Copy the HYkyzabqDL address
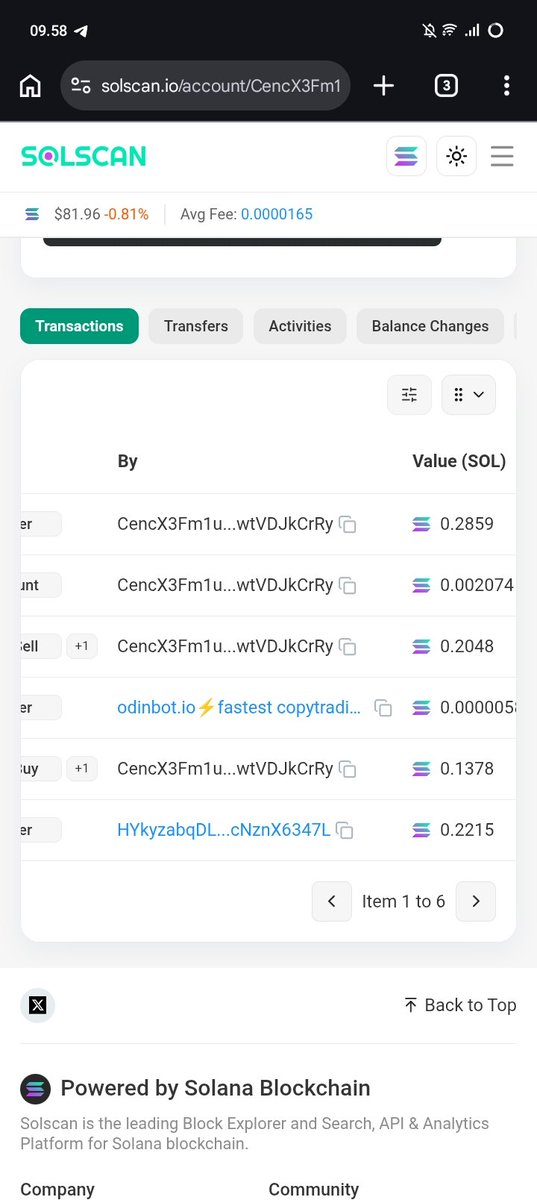This screenshot has height=1200, width=537. 345,830
